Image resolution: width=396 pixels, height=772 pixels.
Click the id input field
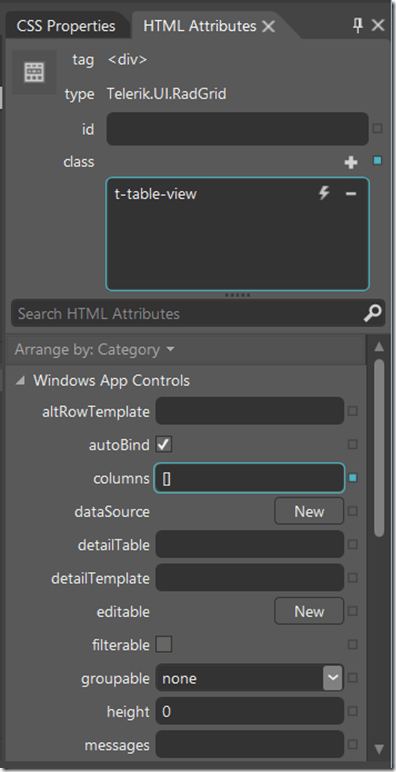point(237,129)
